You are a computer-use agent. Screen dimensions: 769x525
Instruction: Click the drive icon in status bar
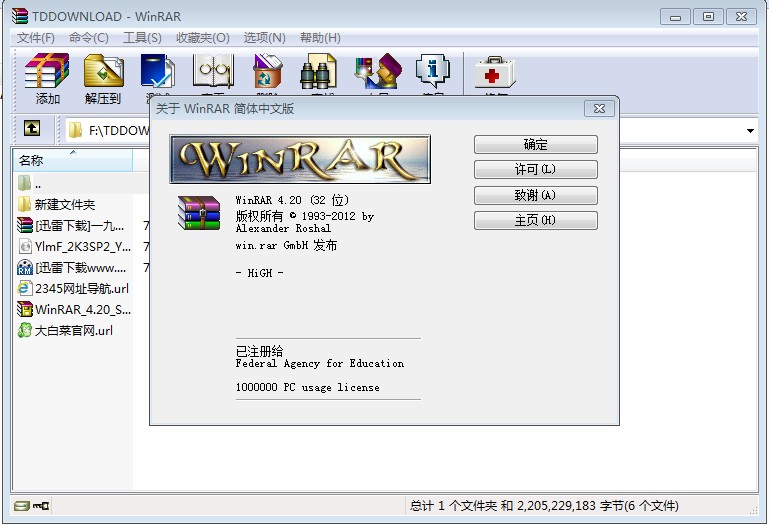click(x=21, y=506)
